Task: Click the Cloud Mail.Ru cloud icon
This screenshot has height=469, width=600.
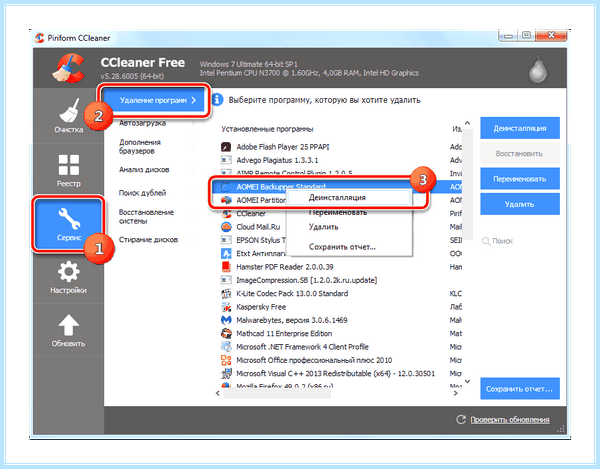Action: (226, 227)
